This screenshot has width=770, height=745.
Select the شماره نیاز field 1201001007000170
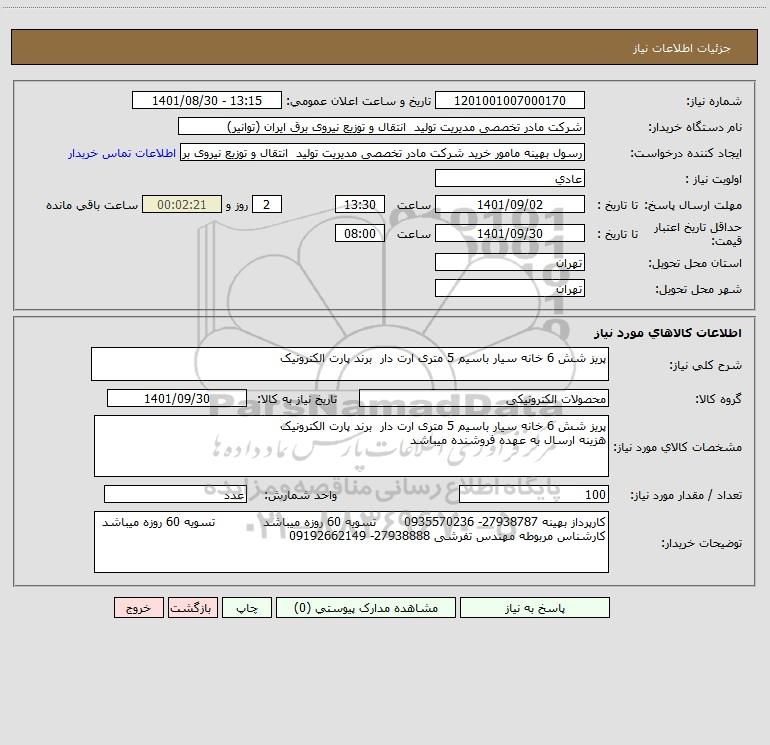coord(510,100)
